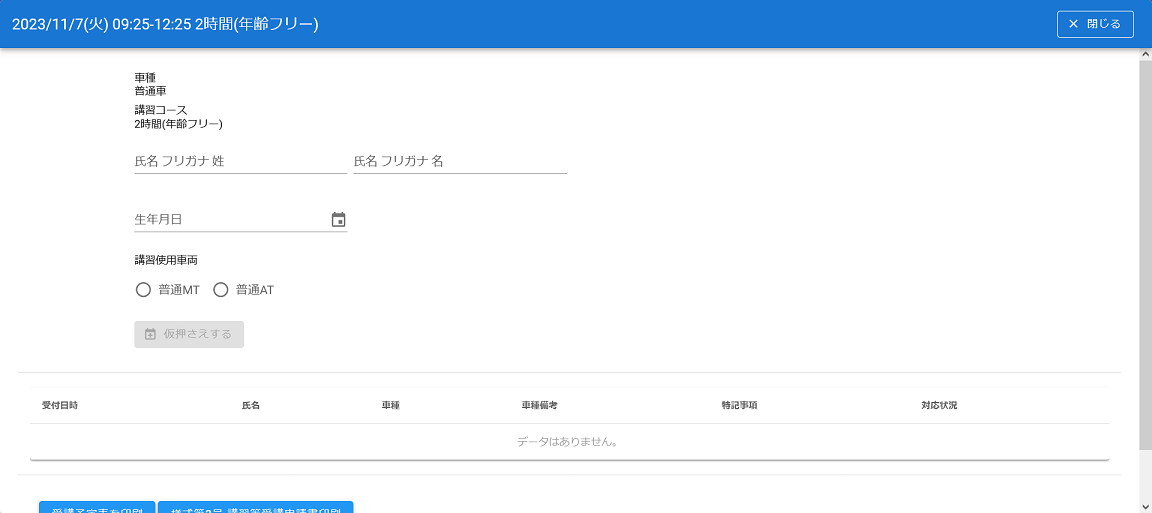Open the calendar picker for 生年月日
Screen dimensions: 1152x513
[x=338, y=220]
